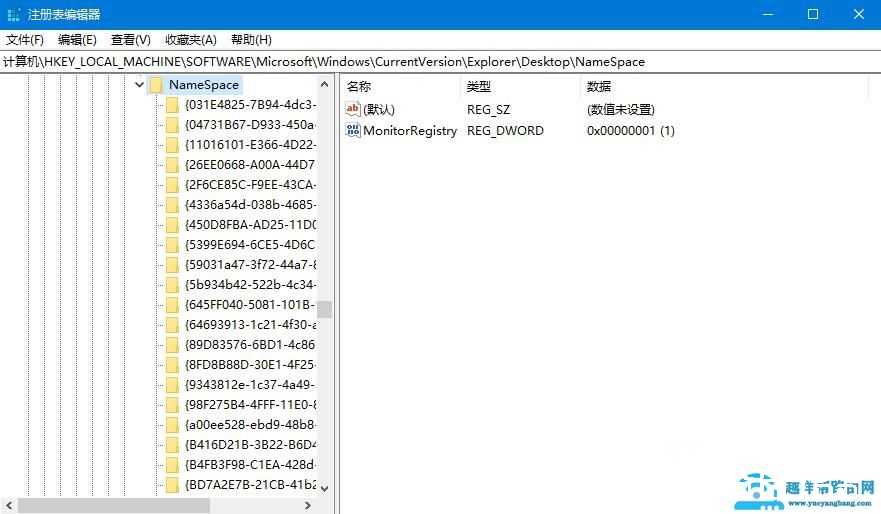Collapse the NameSpace tree node
This screenshot has height=514, width=881.
[x=139, y=85]
